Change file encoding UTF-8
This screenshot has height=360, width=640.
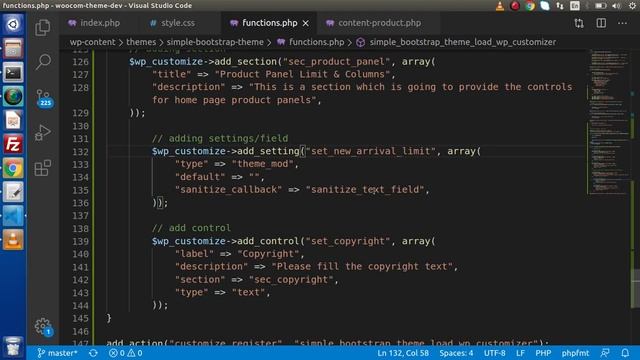pyautogui.click(x=494, y=353)
